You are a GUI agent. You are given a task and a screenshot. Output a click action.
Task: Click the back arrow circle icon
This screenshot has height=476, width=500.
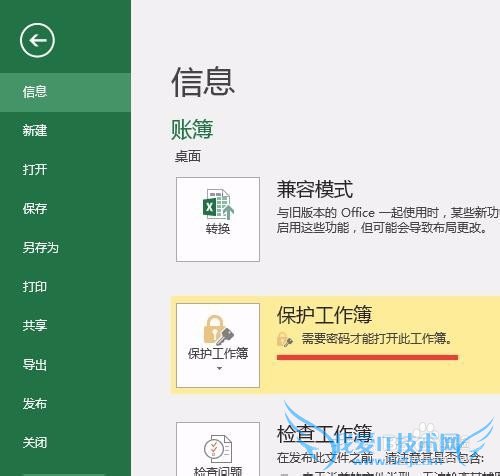tap(37, 41)
